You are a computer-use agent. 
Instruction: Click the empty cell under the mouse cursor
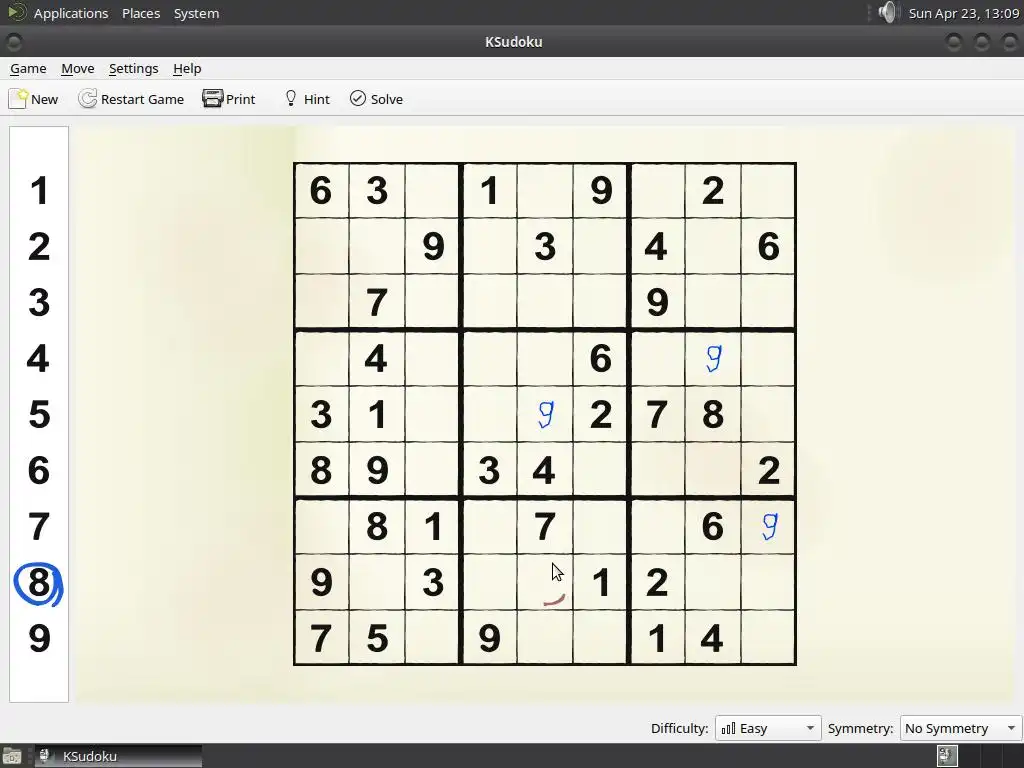click(545, 582)
